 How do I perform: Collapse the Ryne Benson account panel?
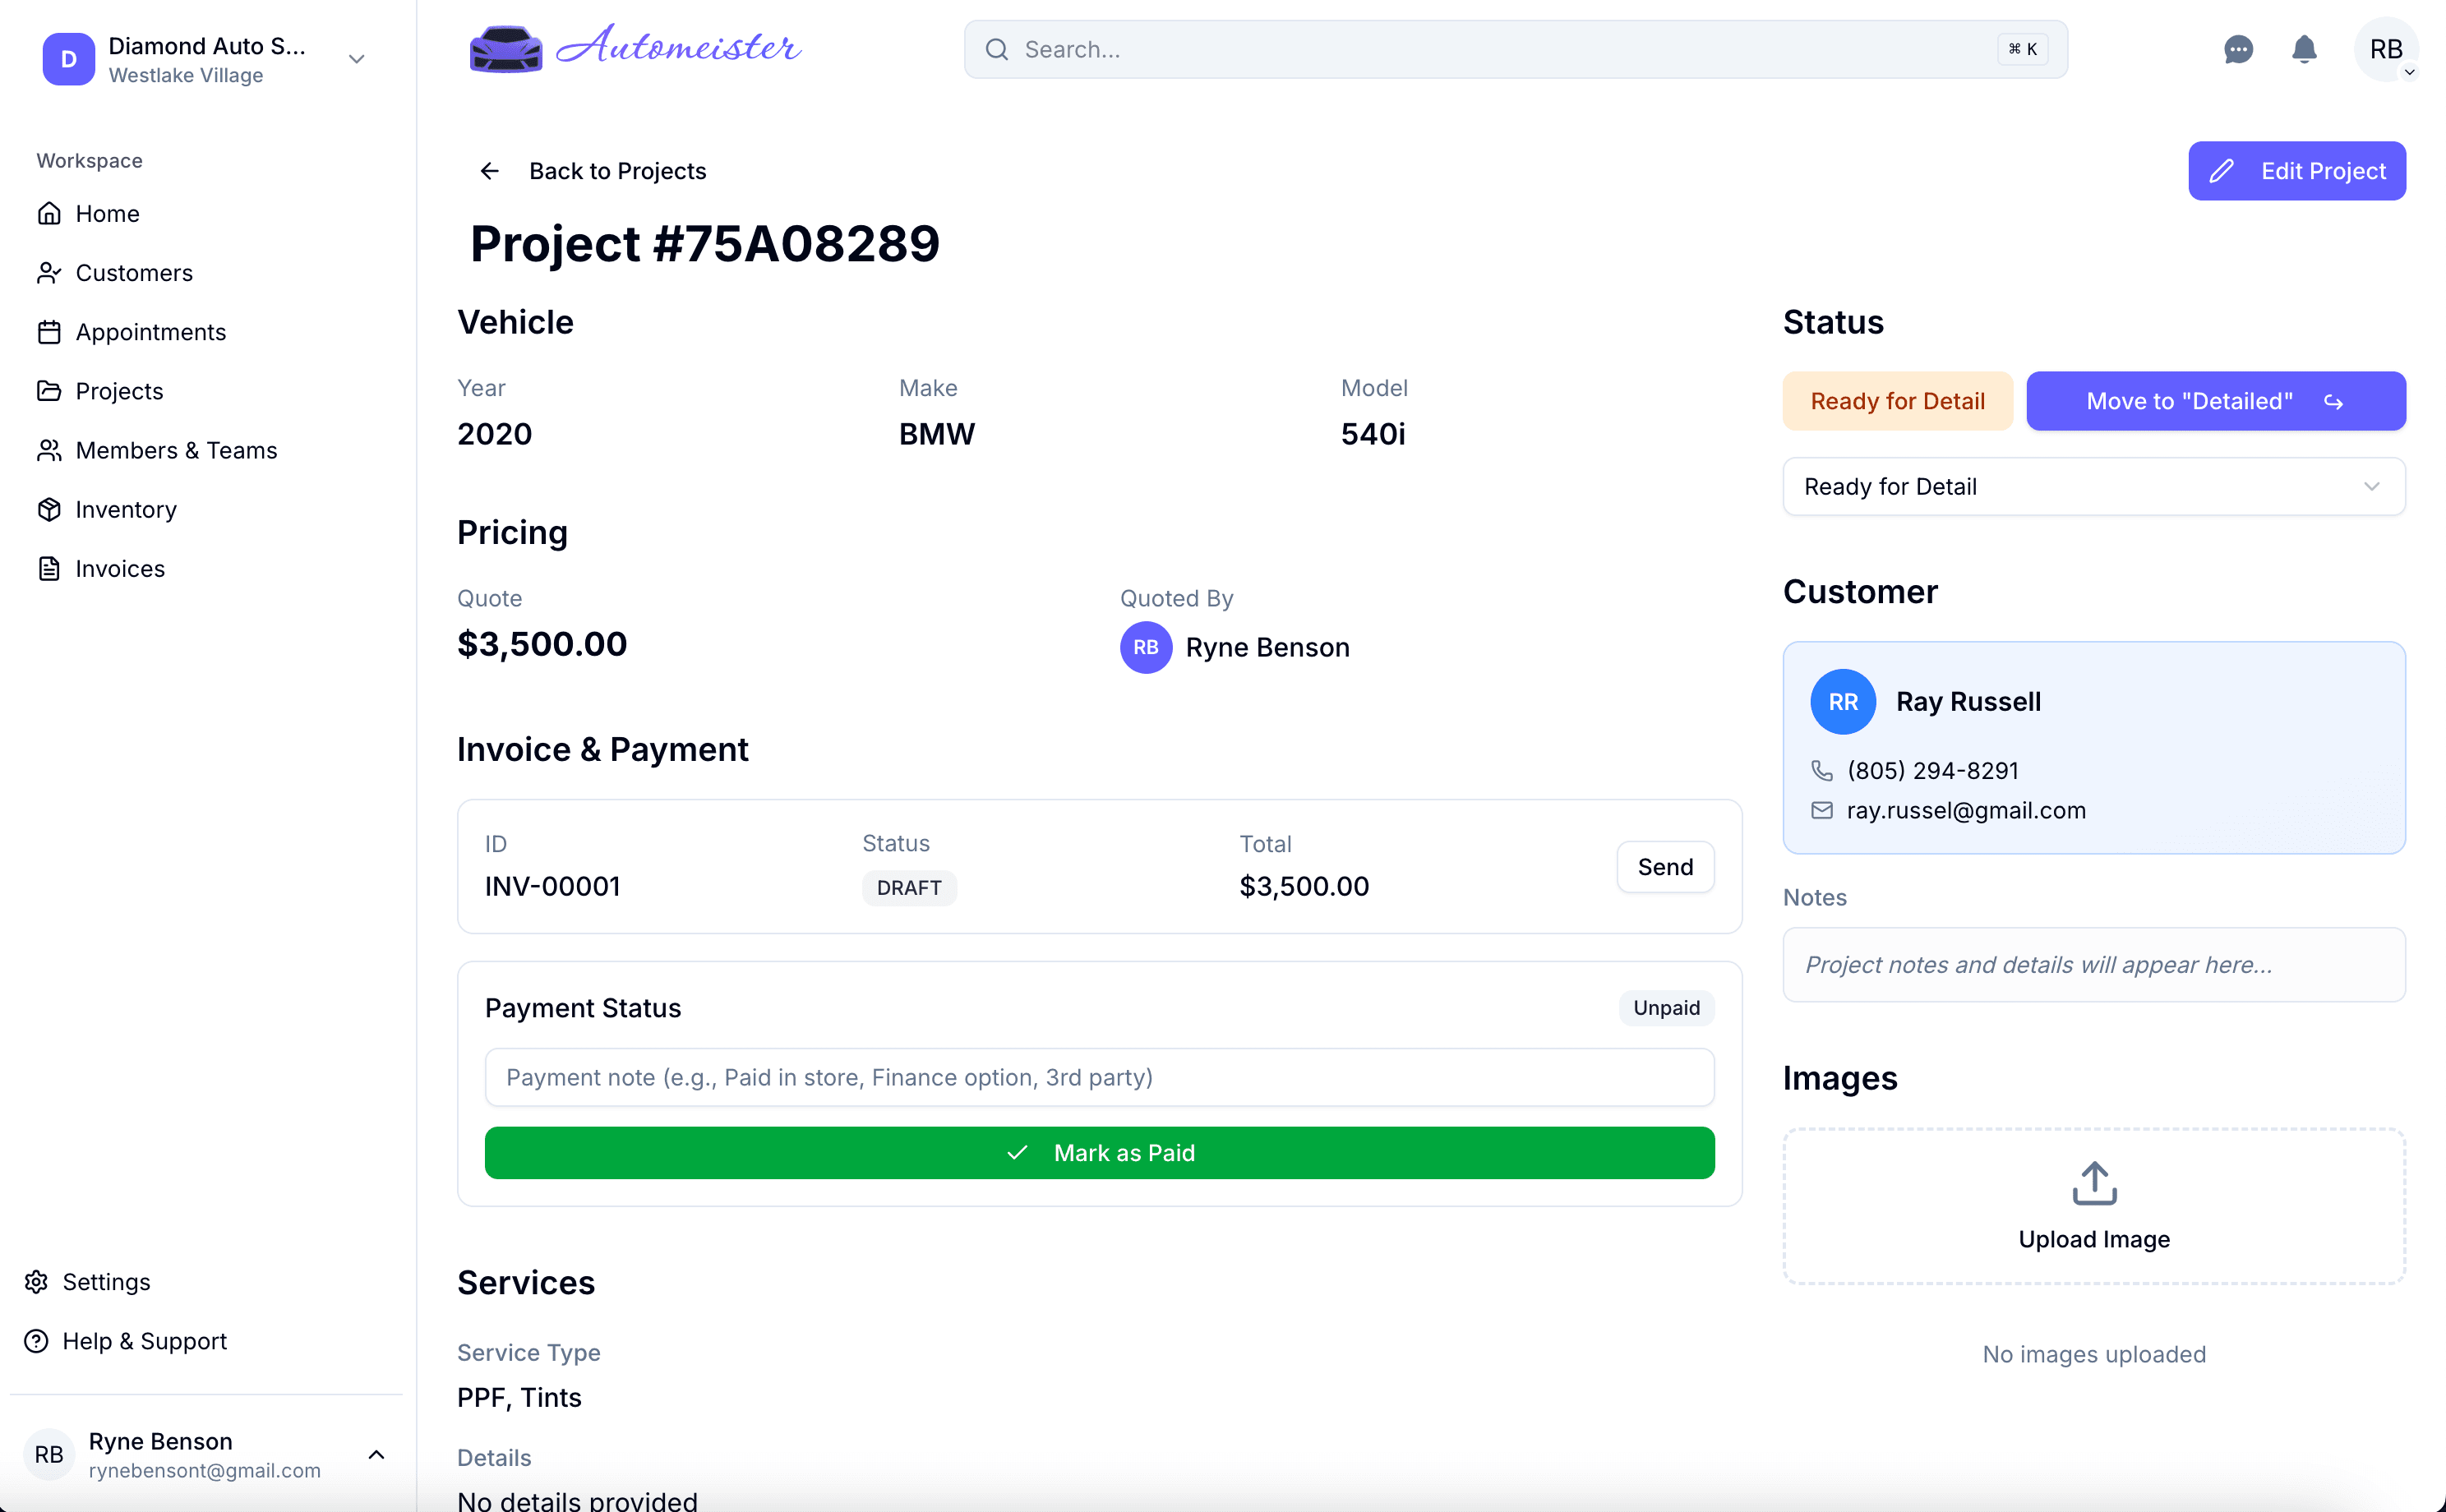(x=376, y=1455)
